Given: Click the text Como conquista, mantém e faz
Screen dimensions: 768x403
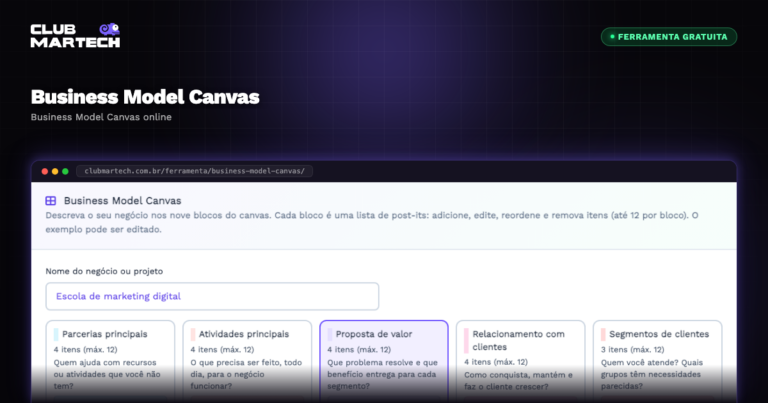Looking at the screenshot, I should pos(518,380).
